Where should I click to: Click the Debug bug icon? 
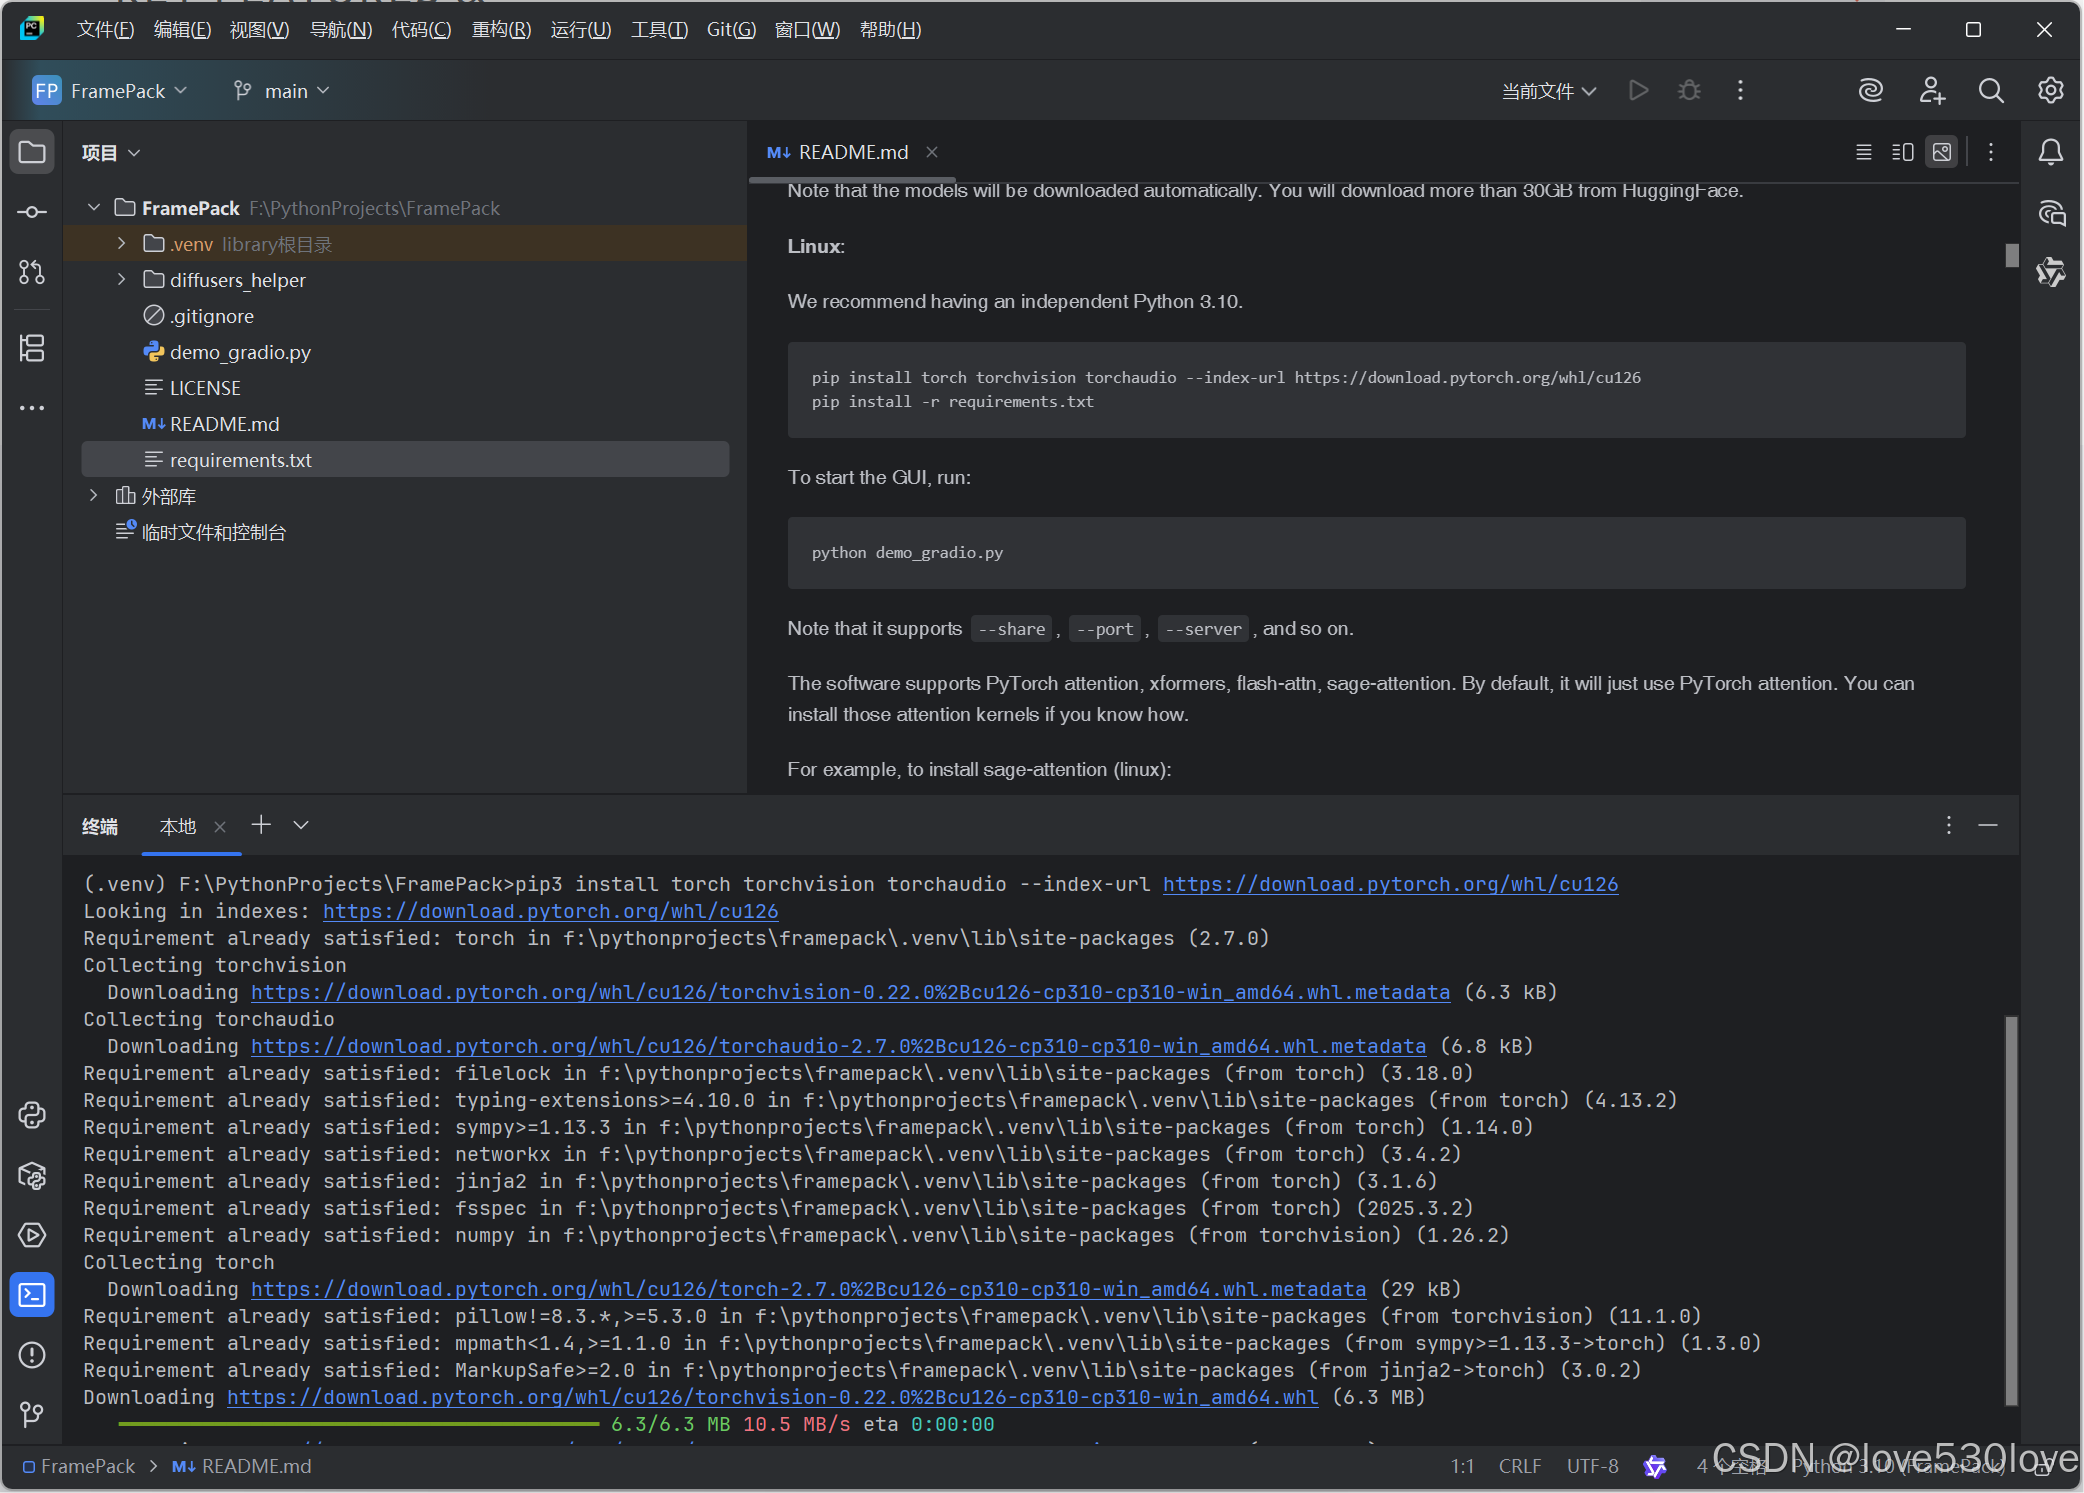point(1689,91)
